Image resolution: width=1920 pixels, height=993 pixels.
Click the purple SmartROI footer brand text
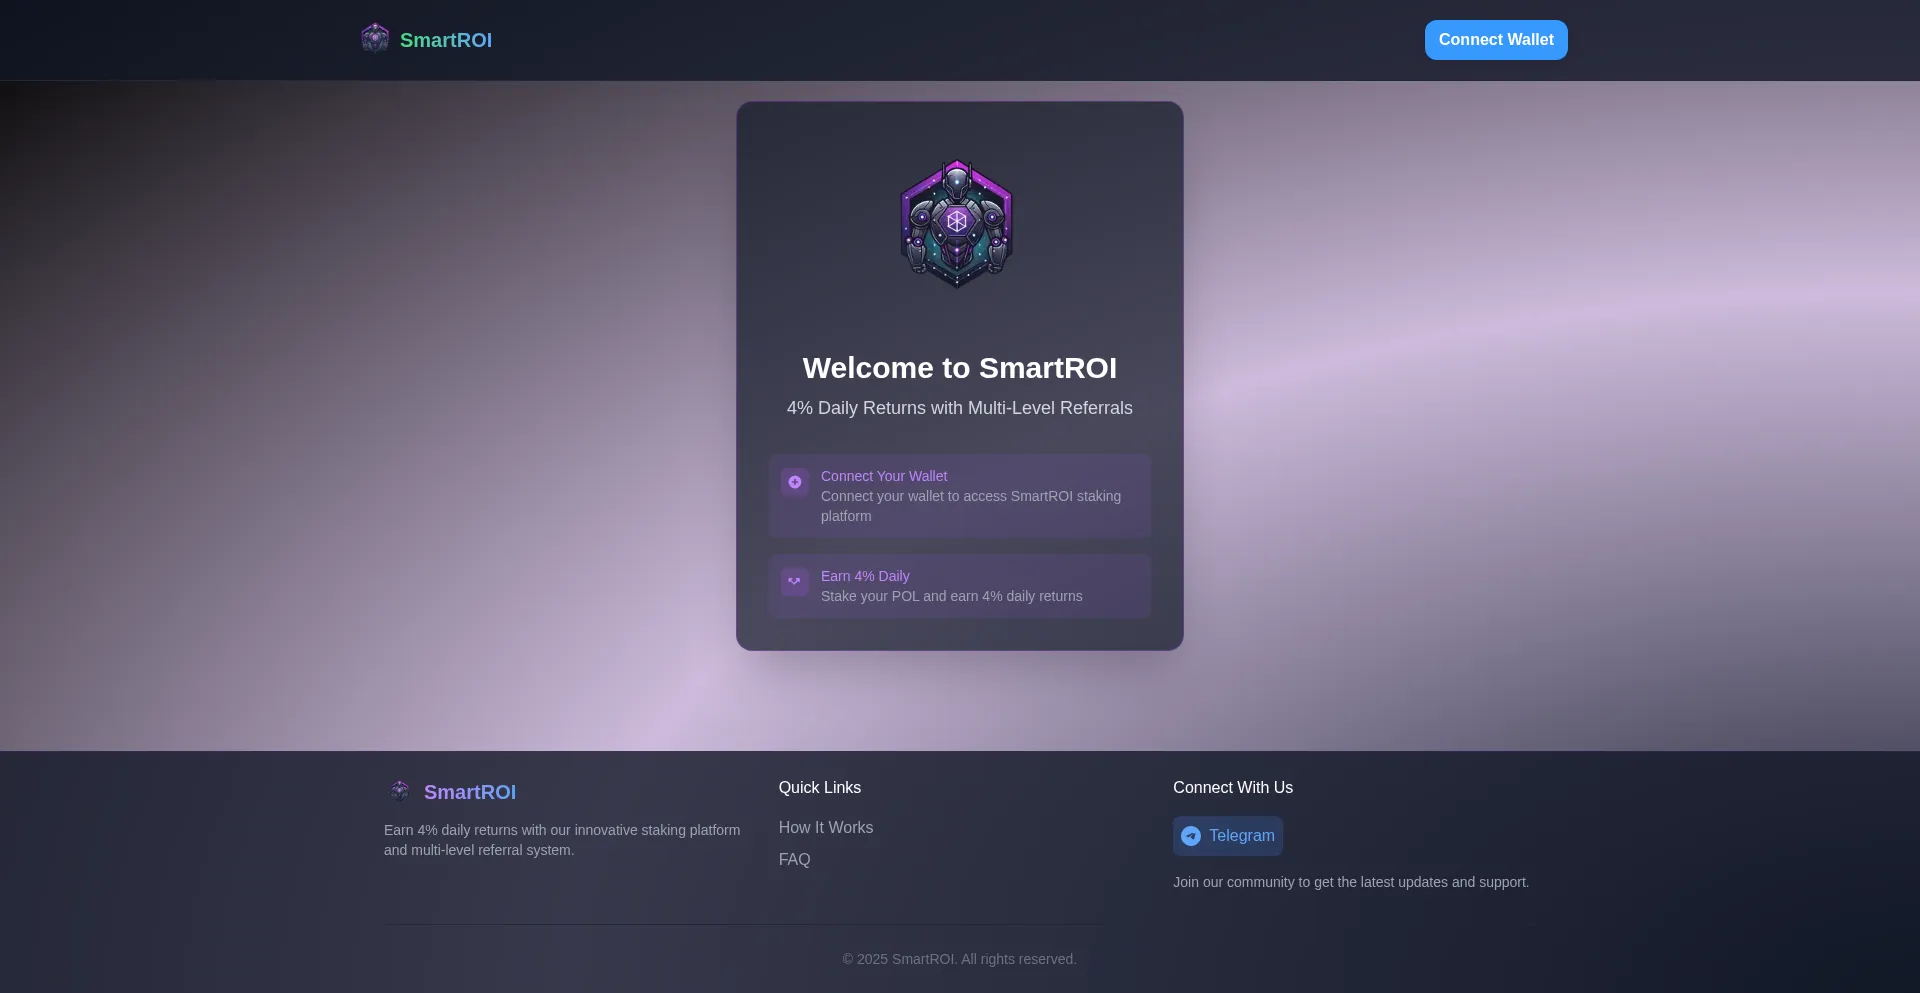(x=470, y=792)
